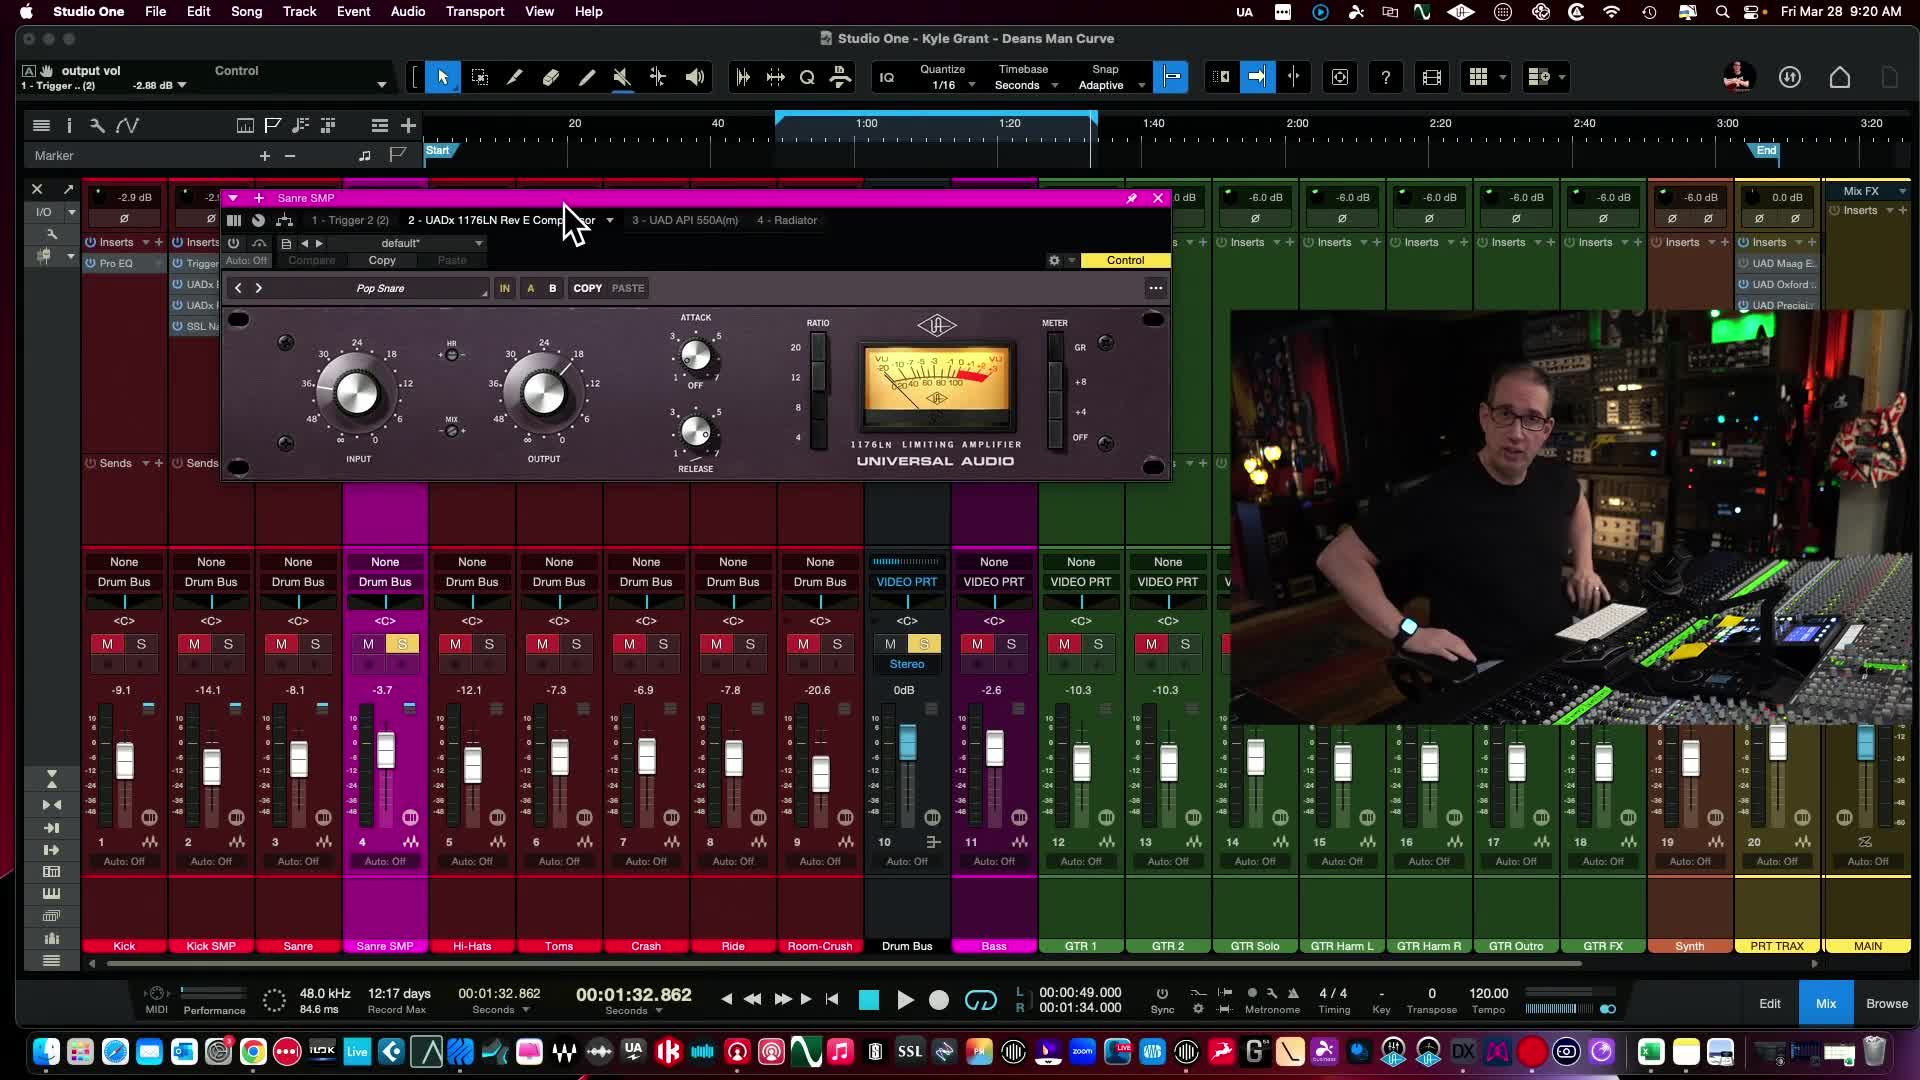The height and width of the screenshot is (1080, 1920).
Task: Adjust the Sanre SMP channel fader
Action: 386,751
